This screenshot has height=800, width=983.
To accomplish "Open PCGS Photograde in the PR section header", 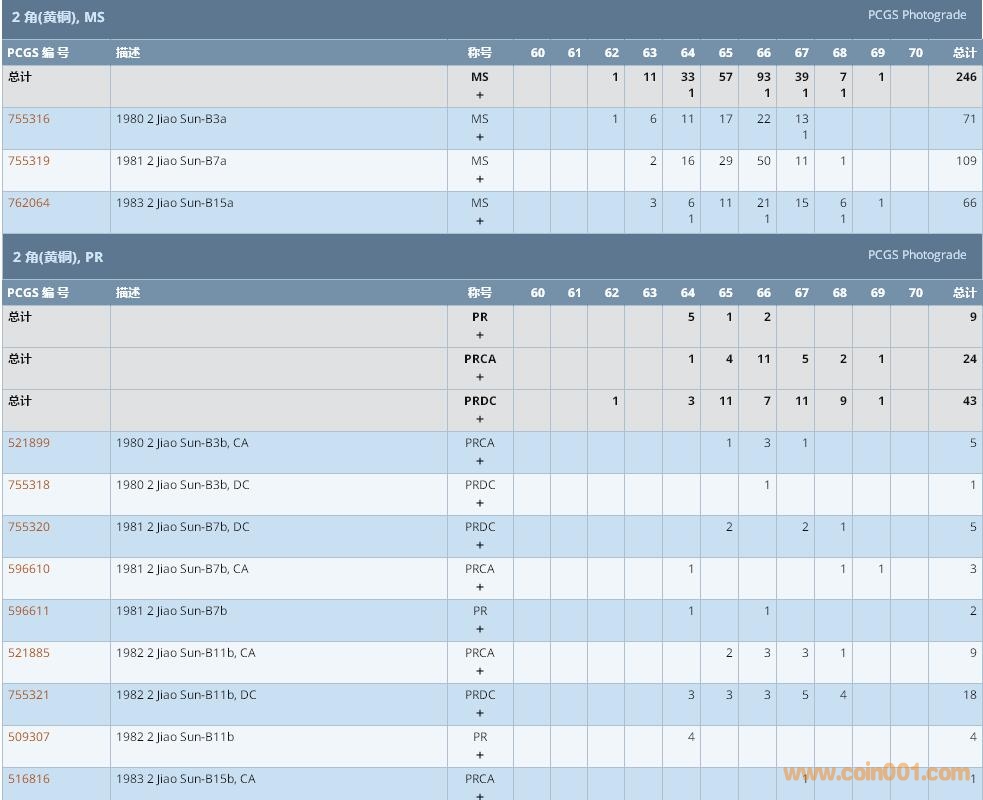I will 916,255.
